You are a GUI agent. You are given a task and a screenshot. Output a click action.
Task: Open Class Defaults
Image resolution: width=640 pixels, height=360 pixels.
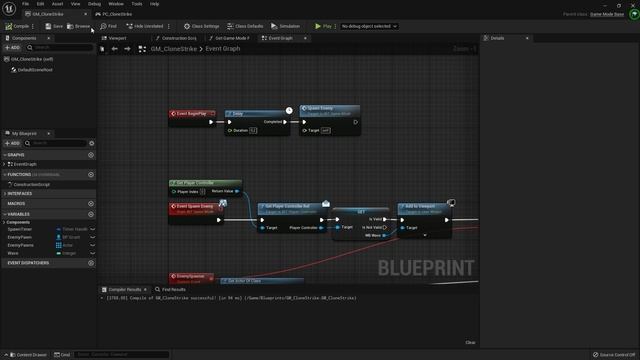[245, 26]
